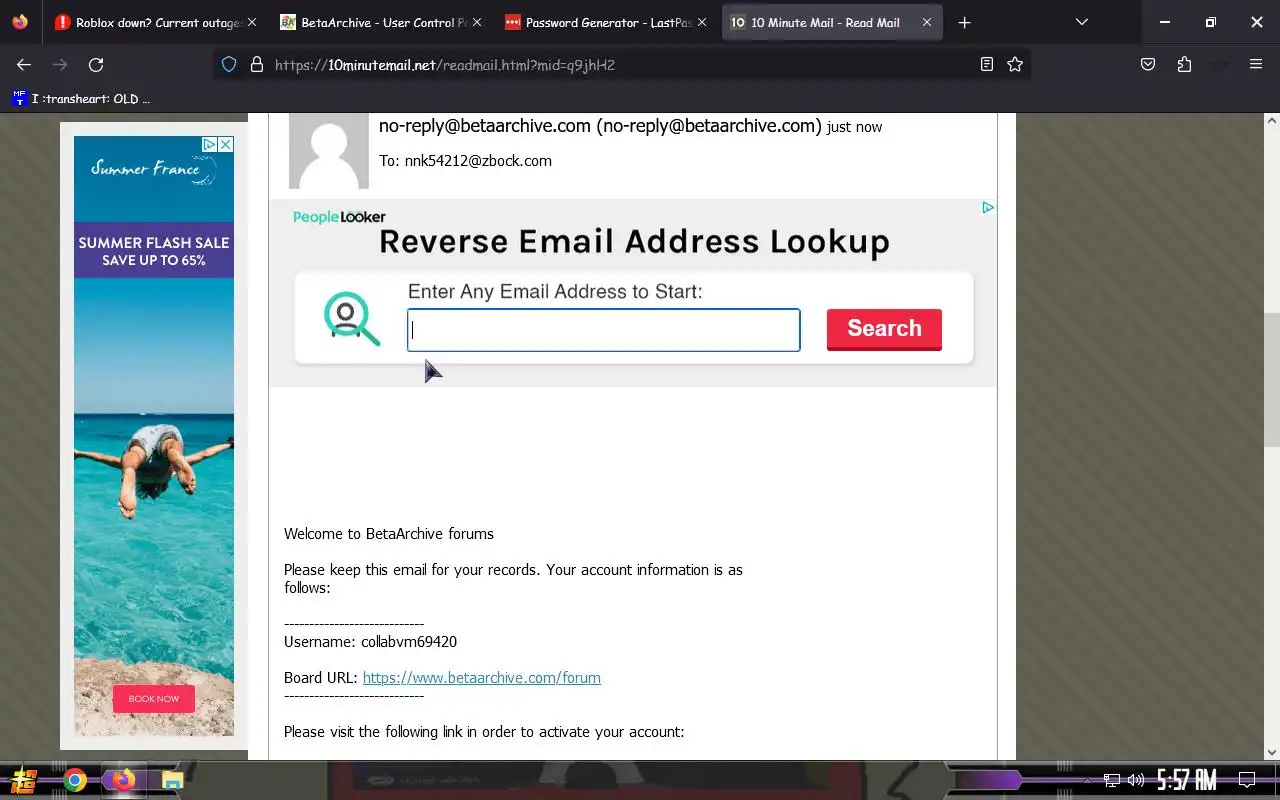Open a new browser tab

point(964,22)
